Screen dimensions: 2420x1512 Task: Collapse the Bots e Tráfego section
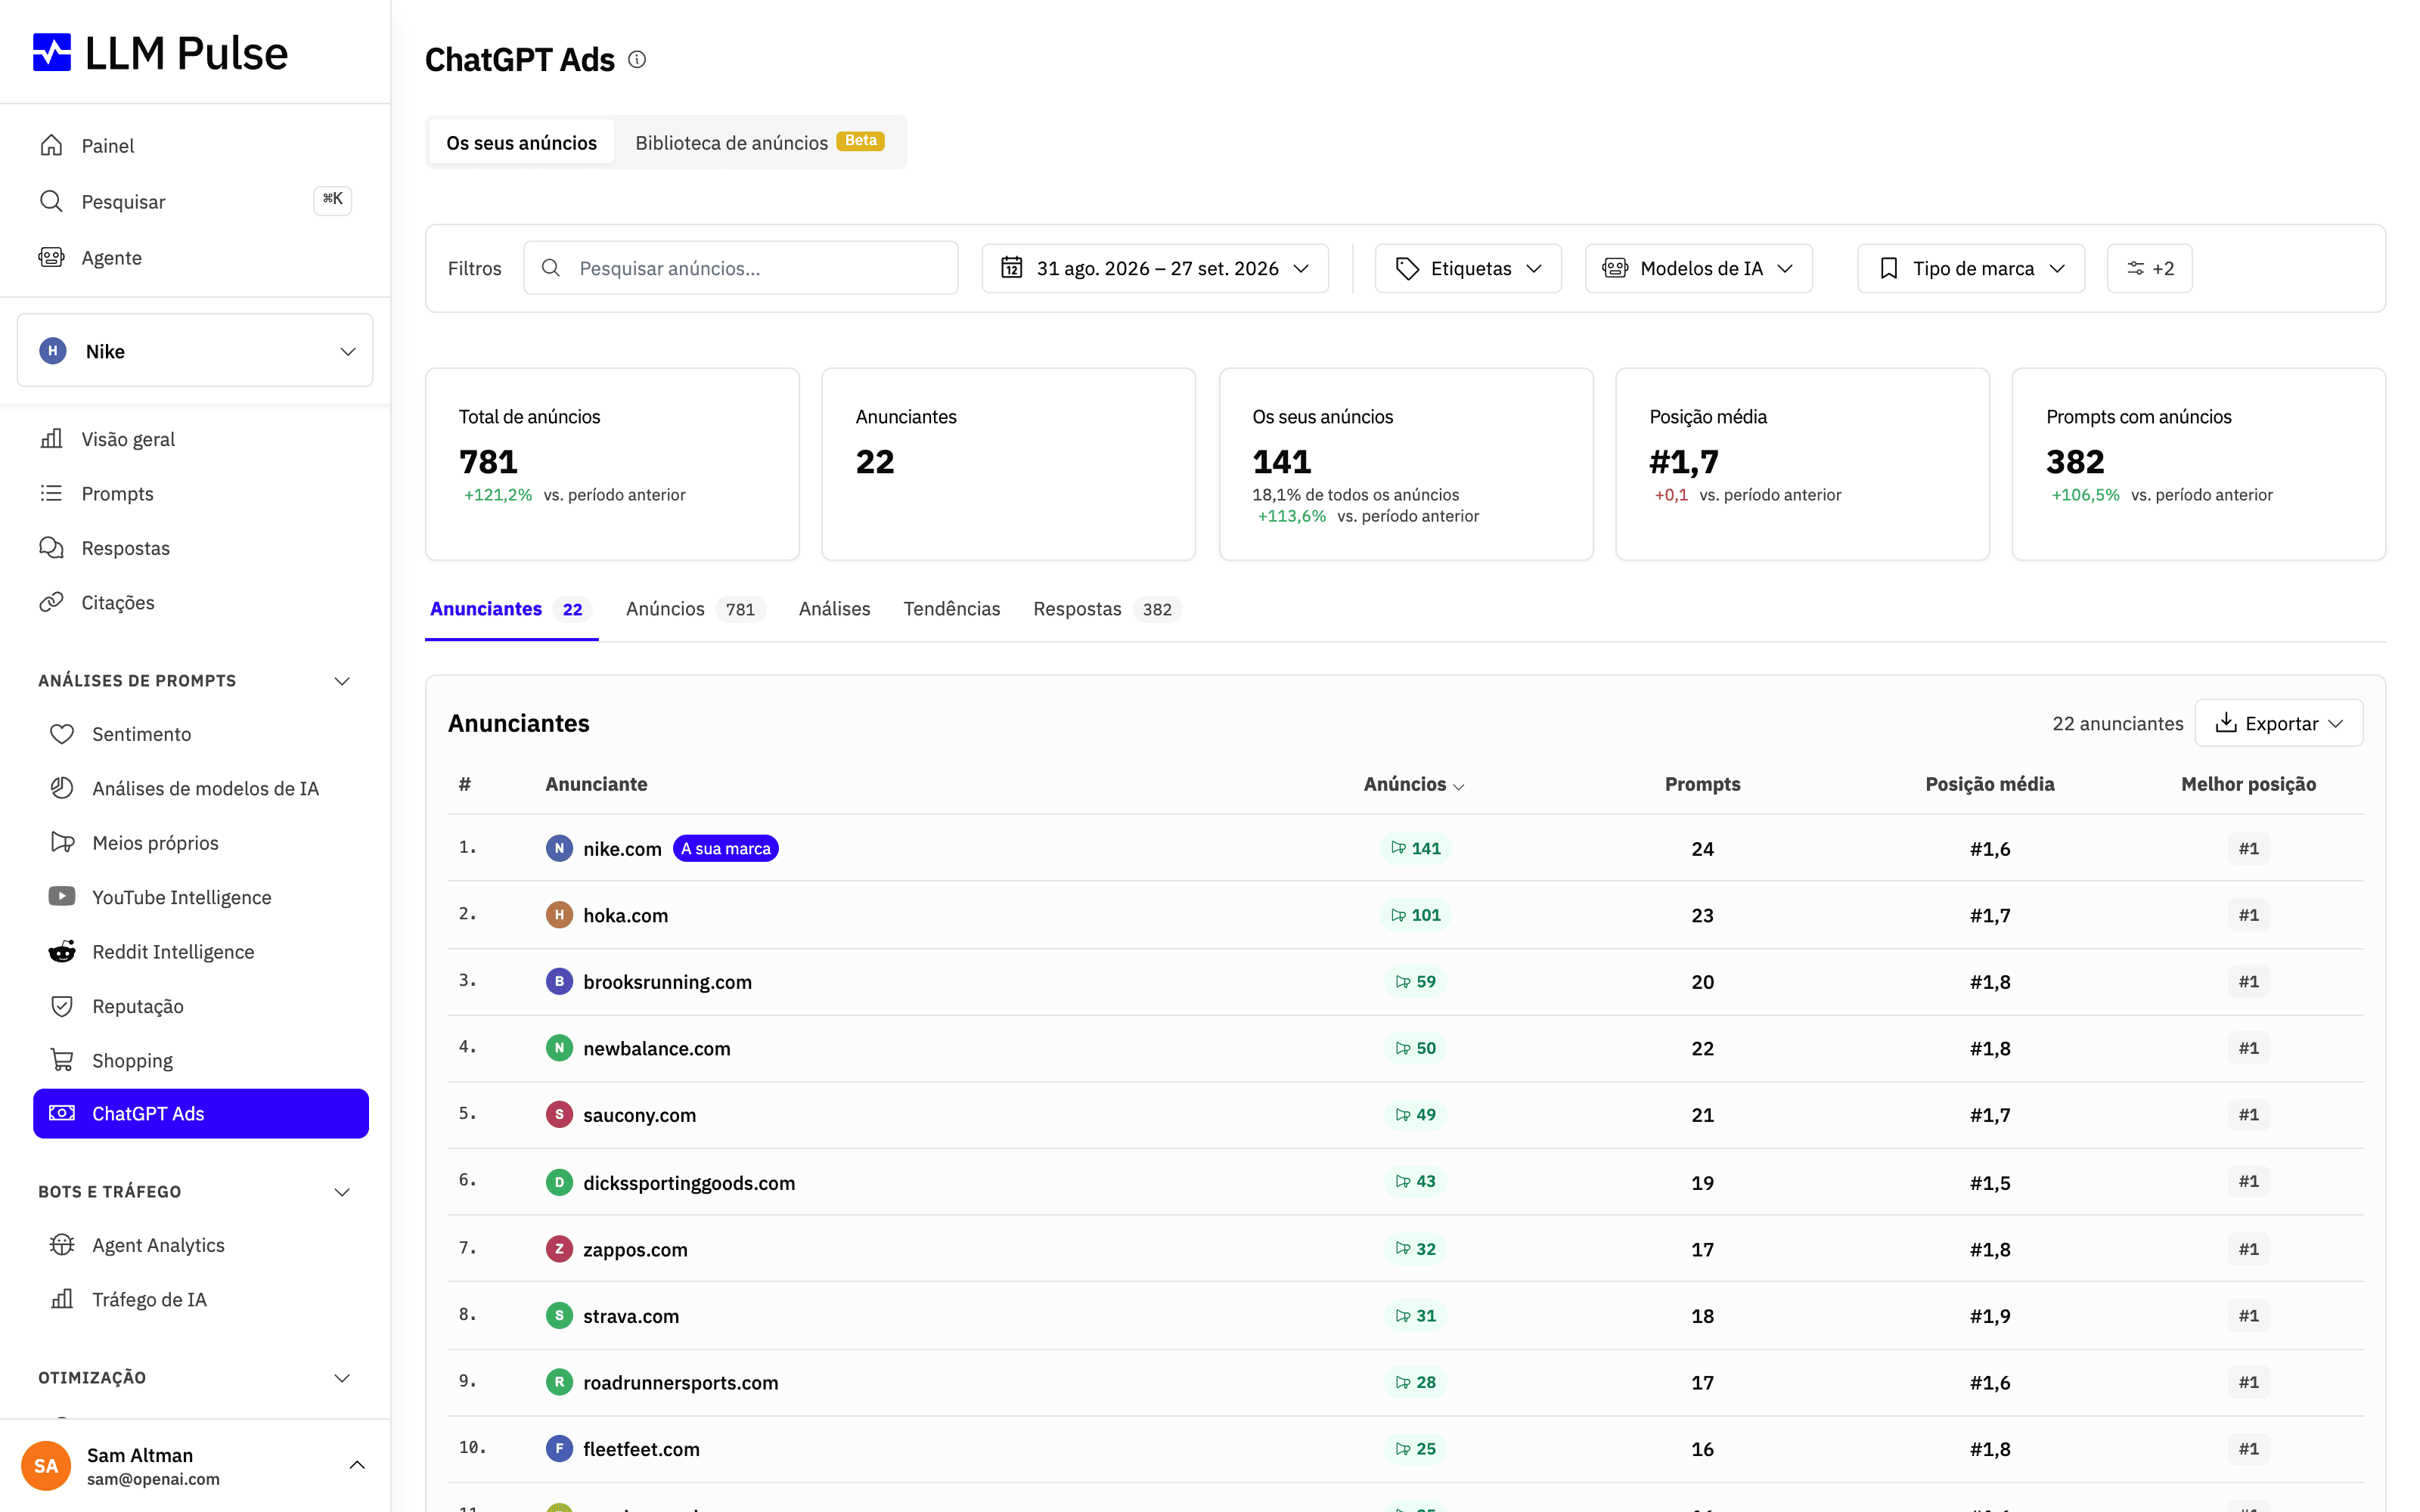tap(342, 1192)
